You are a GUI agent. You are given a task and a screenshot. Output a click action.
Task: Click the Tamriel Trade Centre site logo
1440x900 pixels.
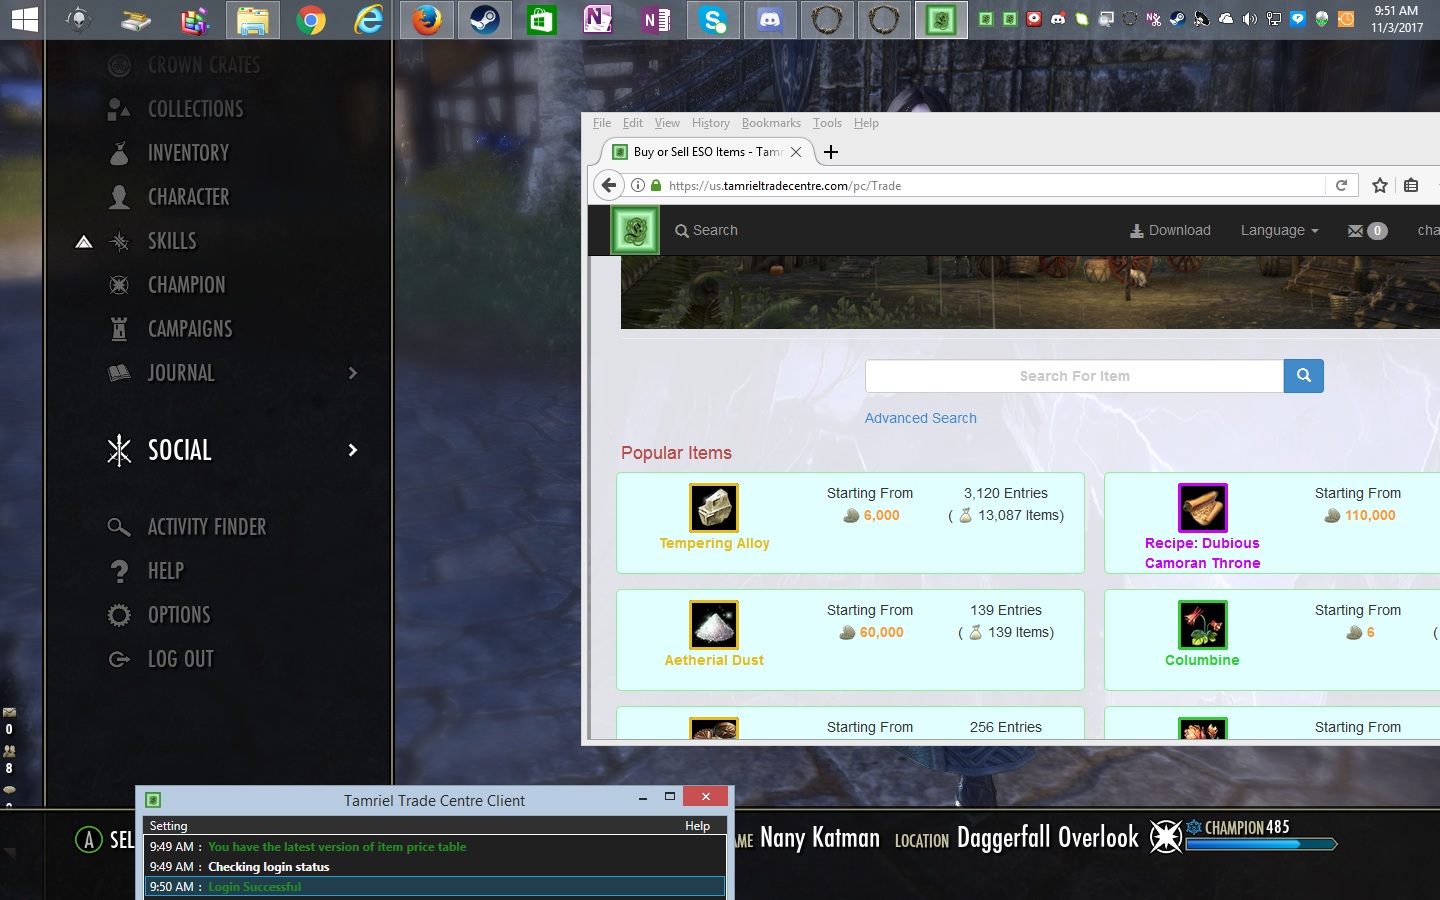tap(635, 230)
